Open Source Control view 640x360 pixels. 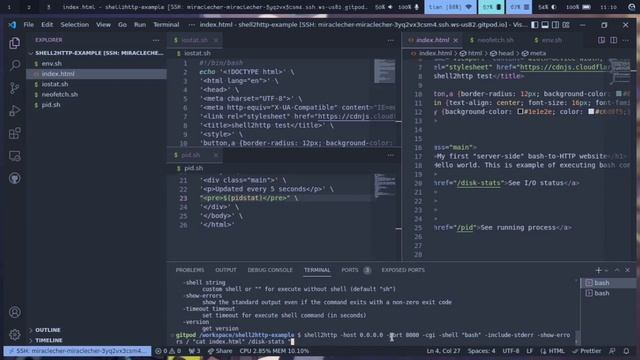click(15, 88)
